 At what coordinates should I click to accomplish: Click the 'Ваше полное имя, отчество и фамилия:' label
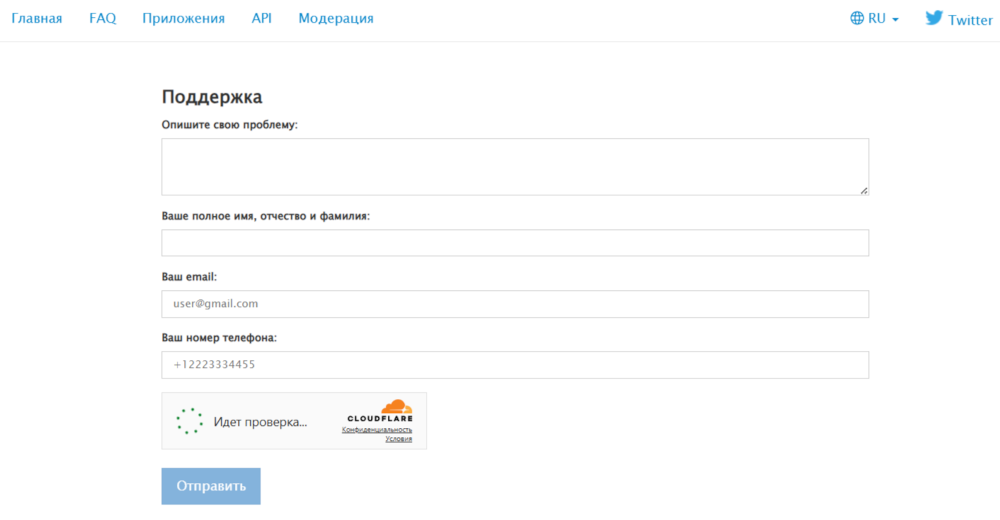(266, 216)
